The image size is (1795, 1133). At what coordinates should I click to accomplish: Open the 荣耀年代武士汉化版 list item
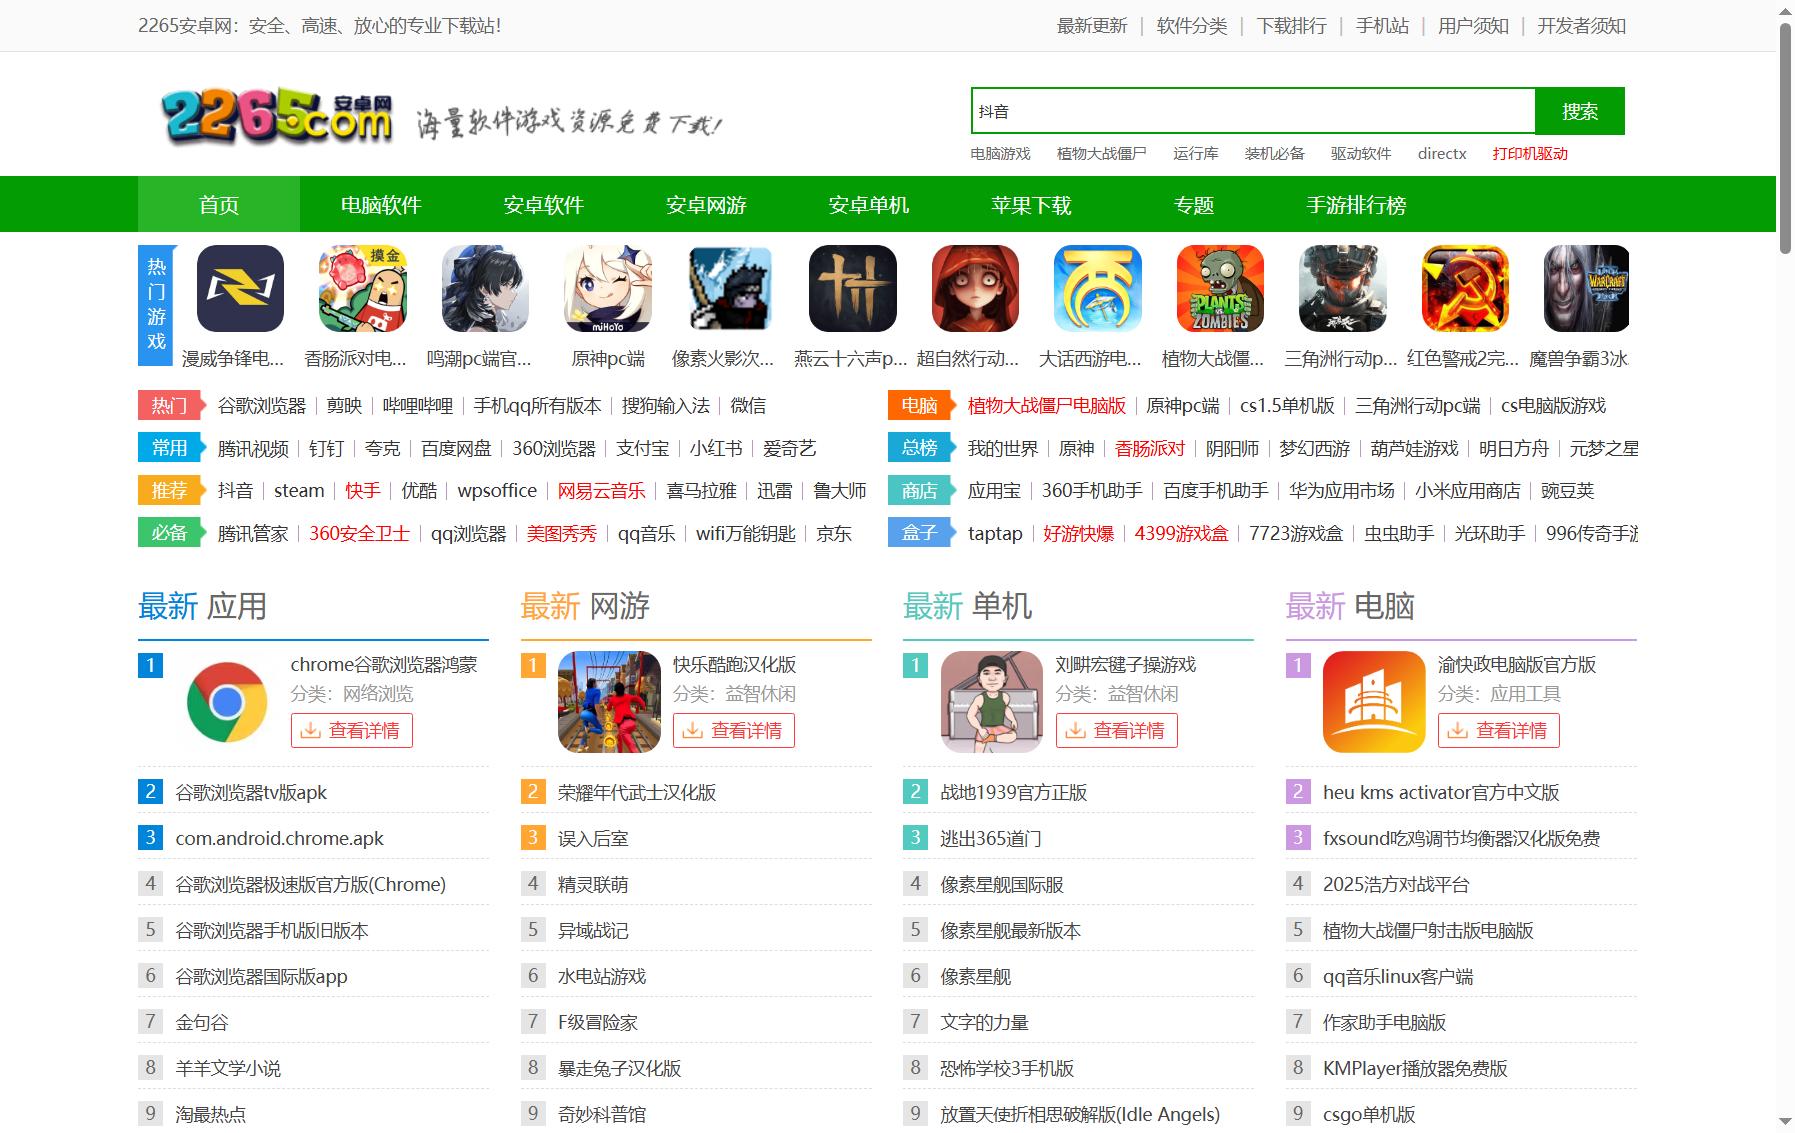pyautogui.click(x=637, y=793)
